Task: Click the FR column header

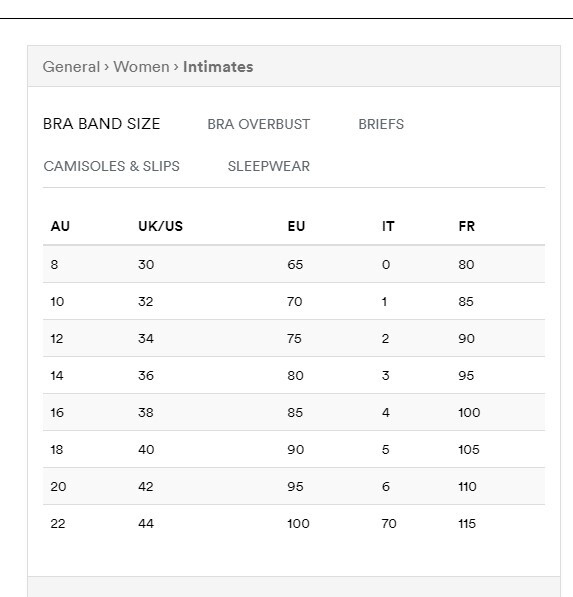Action: click(x=466, y=226)
